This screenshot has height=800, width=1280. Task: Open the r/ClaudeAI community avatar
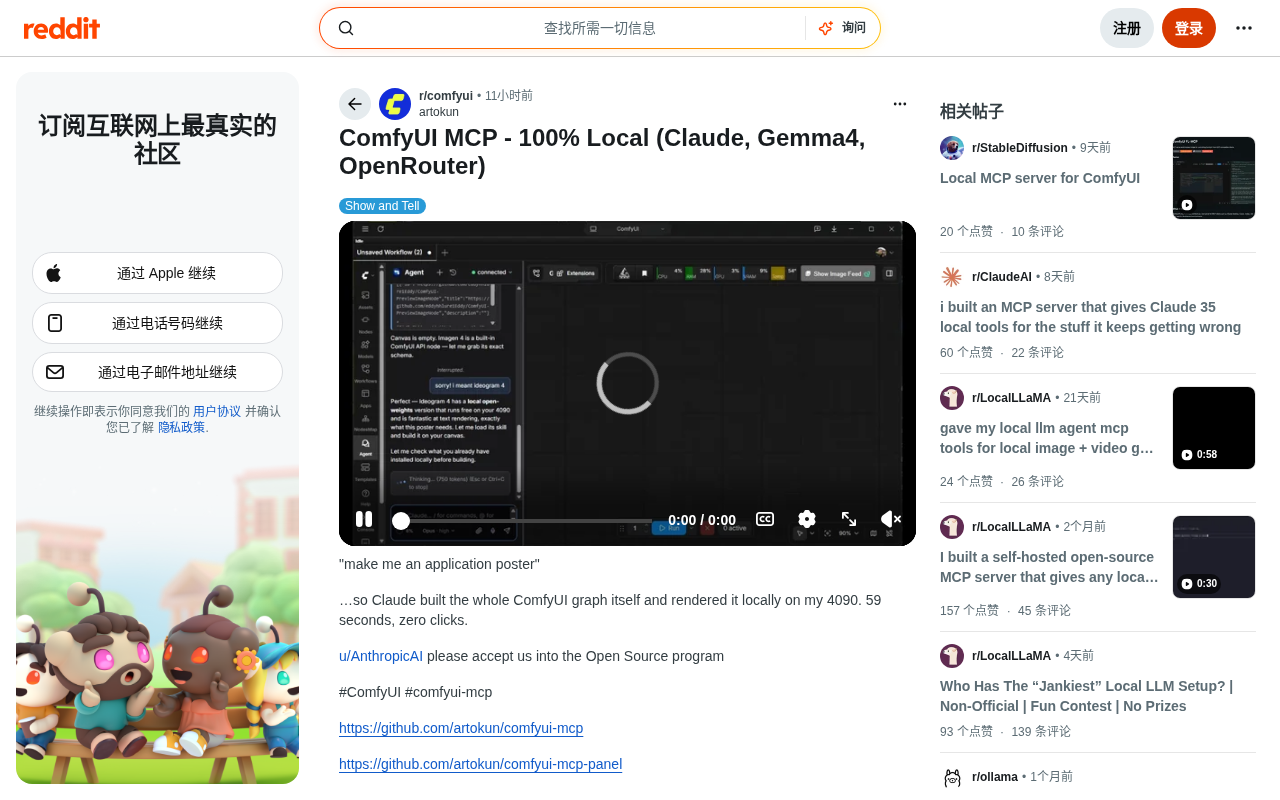952,277
